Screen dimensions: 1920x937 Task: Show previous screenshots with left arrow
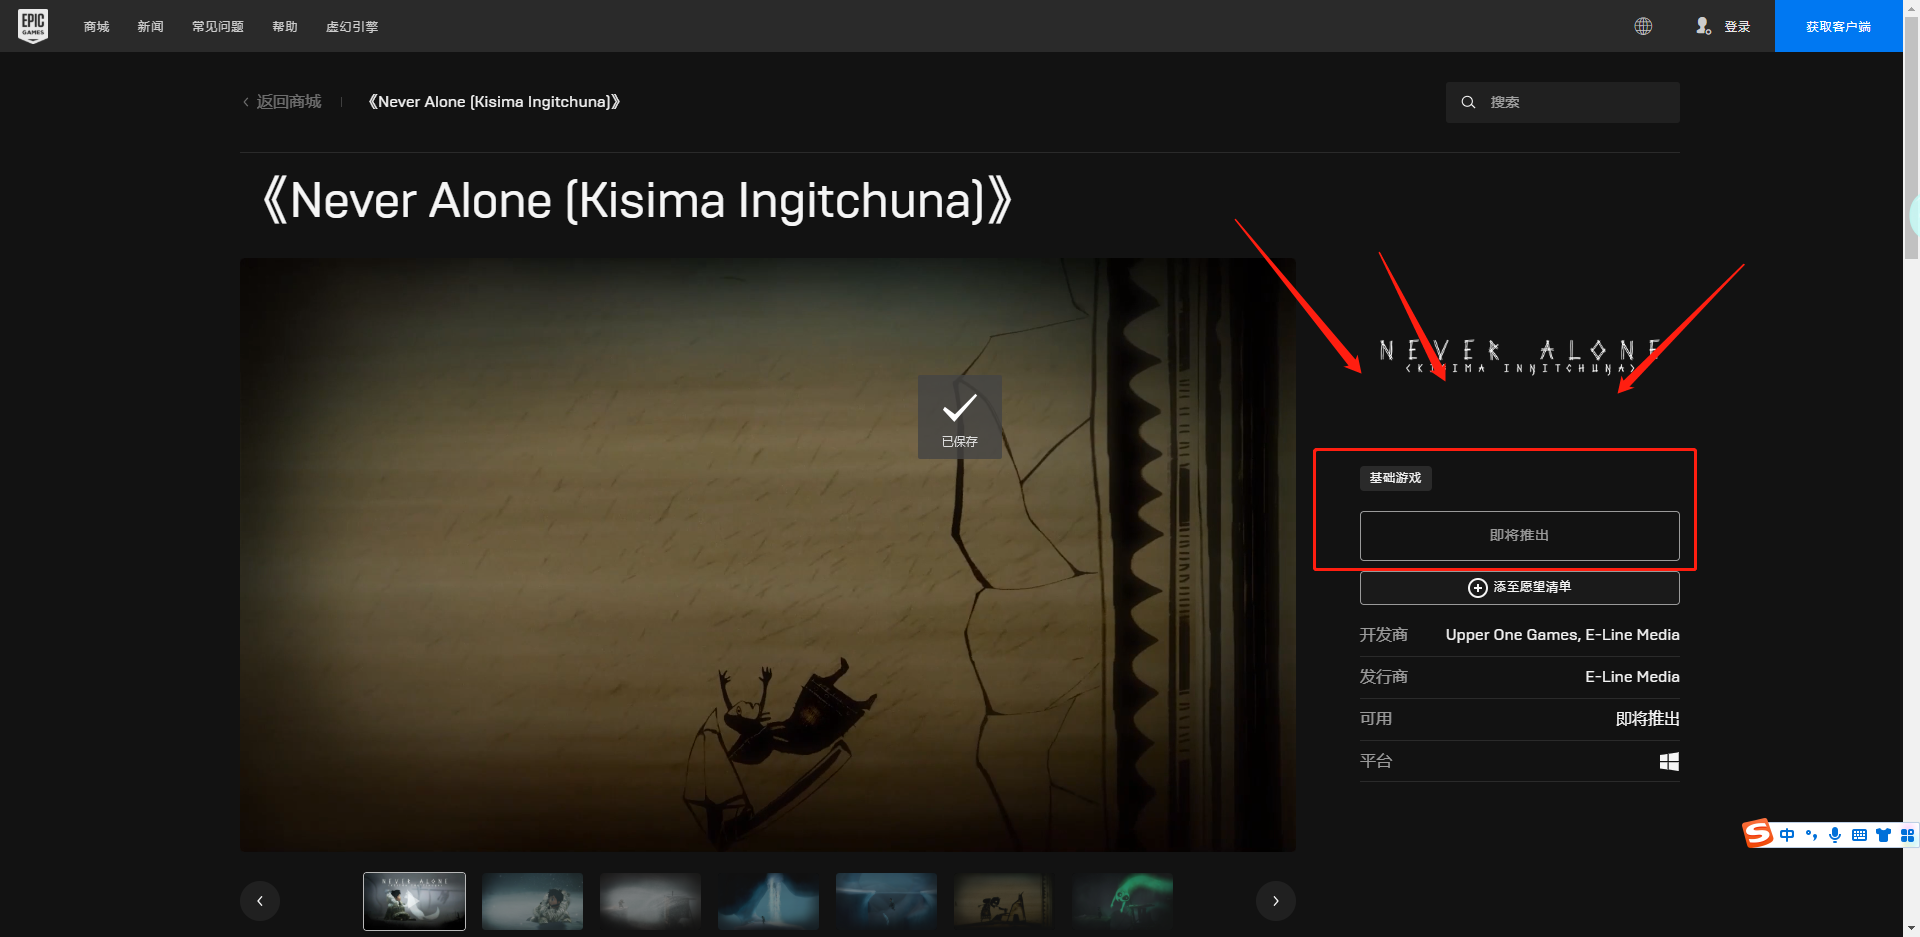click(x=260, y=901)
